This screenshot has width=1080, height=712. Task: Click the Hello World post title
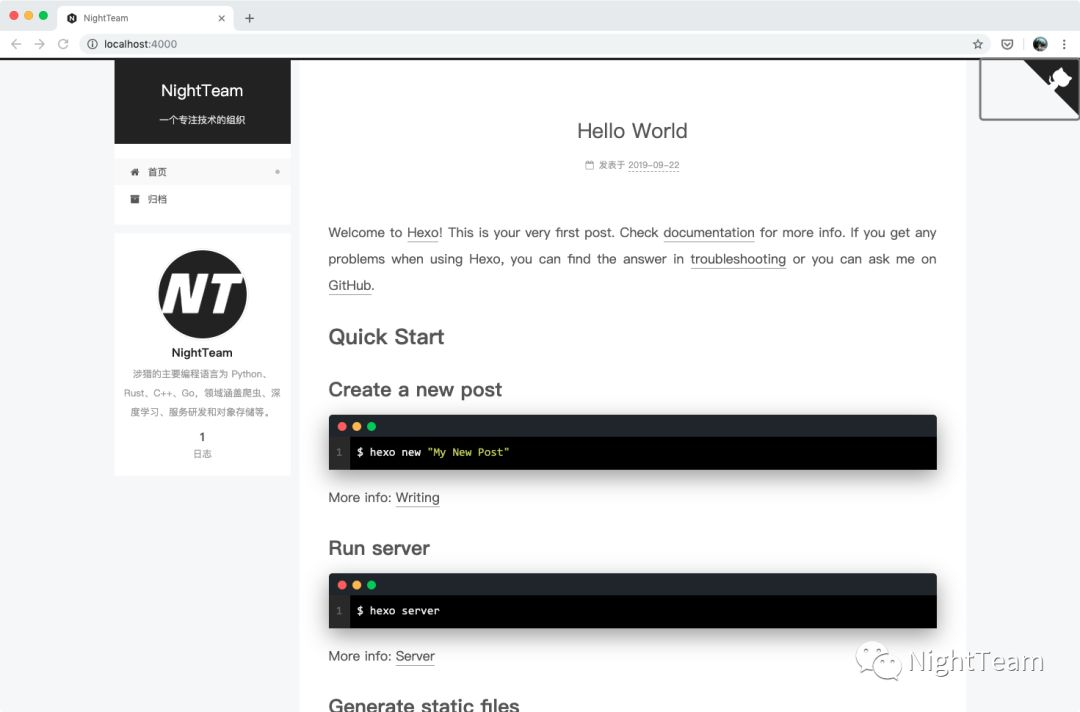(x=632, y=131)
